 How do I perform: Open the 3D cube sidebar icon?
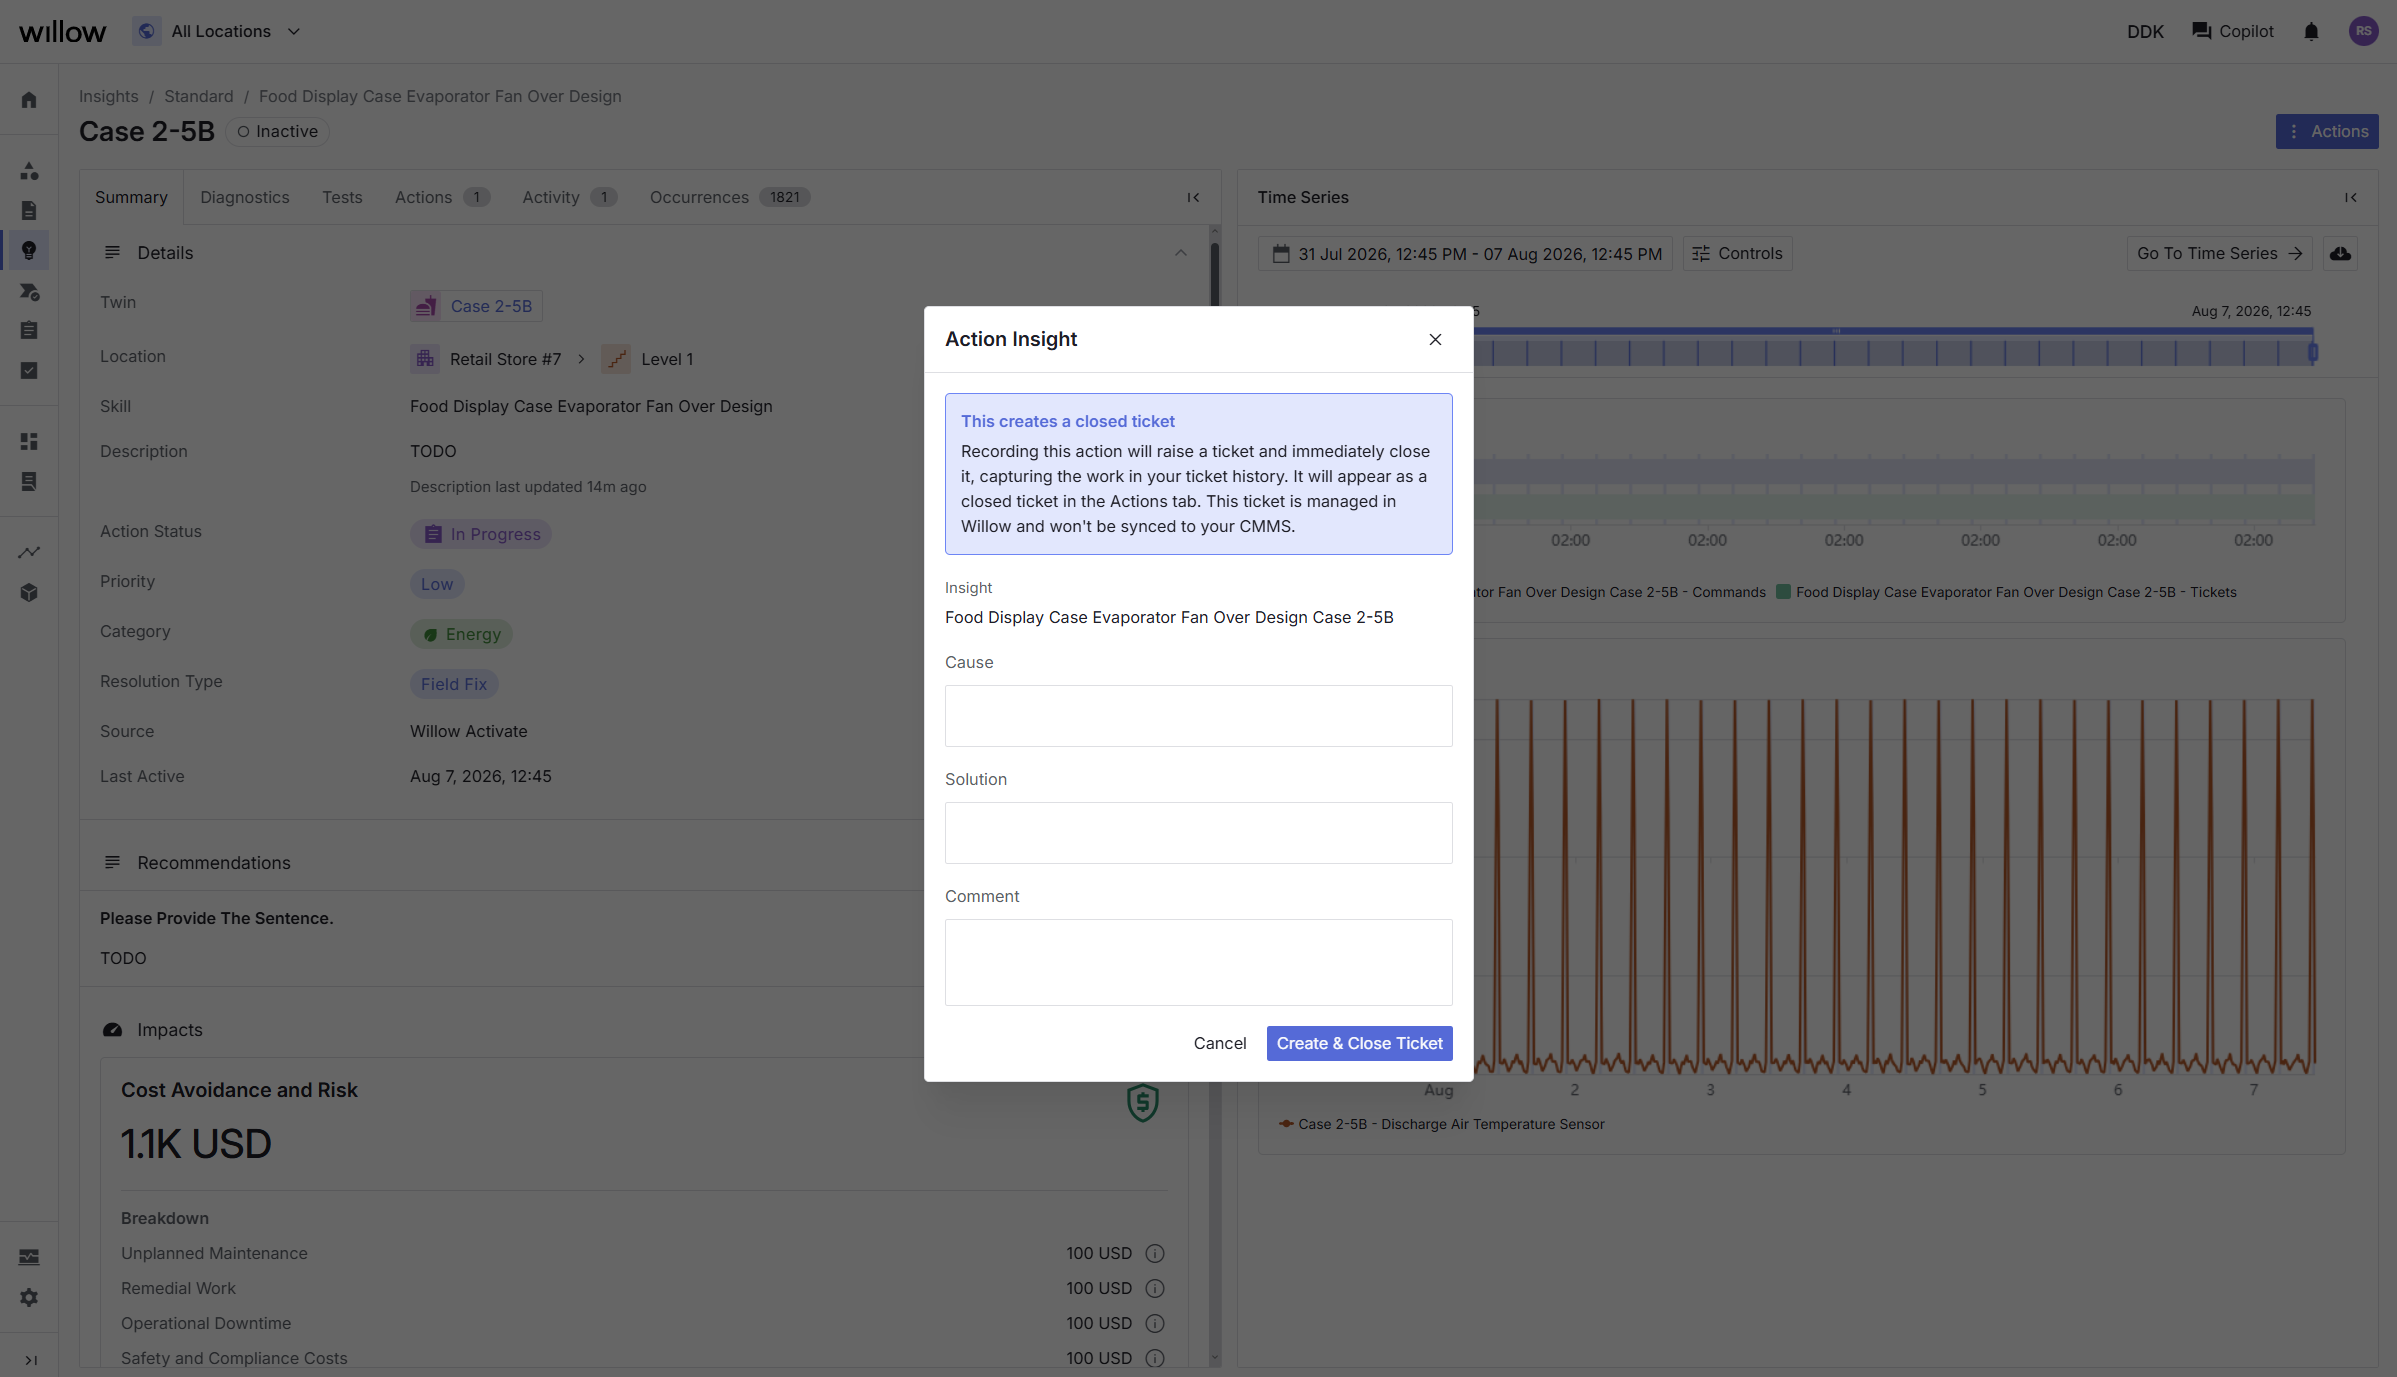point(29,592)
